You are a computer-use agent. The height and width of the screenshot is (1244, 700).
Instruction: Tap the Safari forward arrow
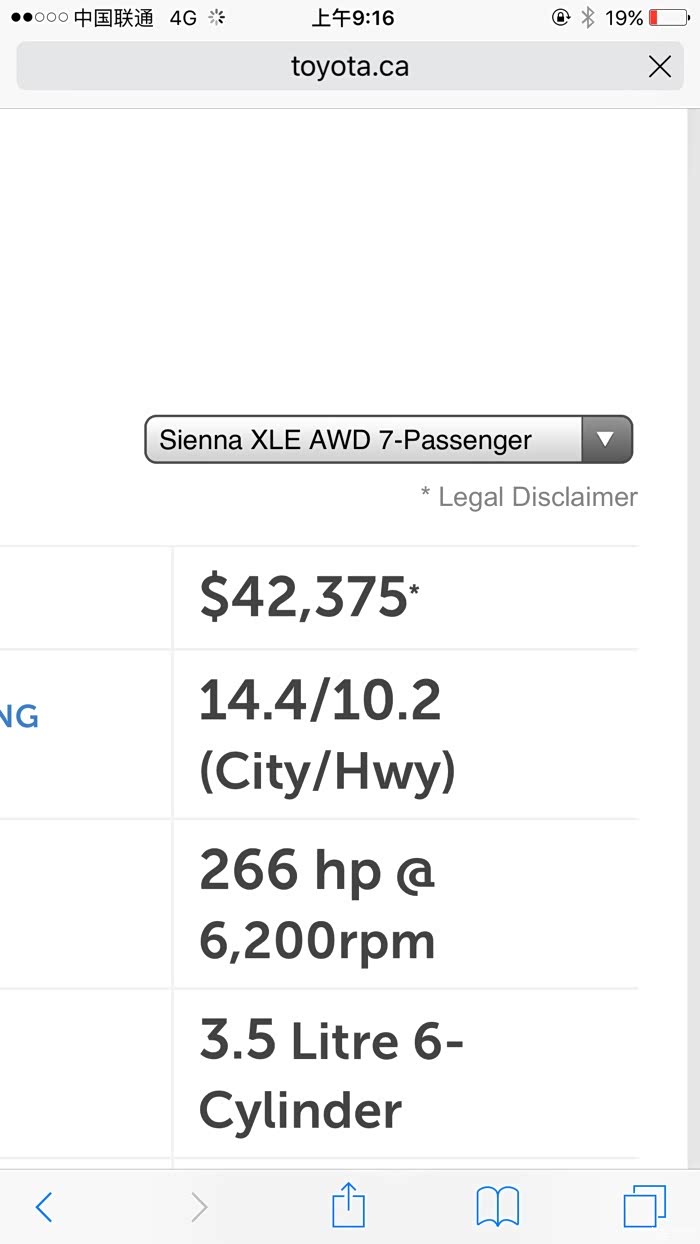199,1207
